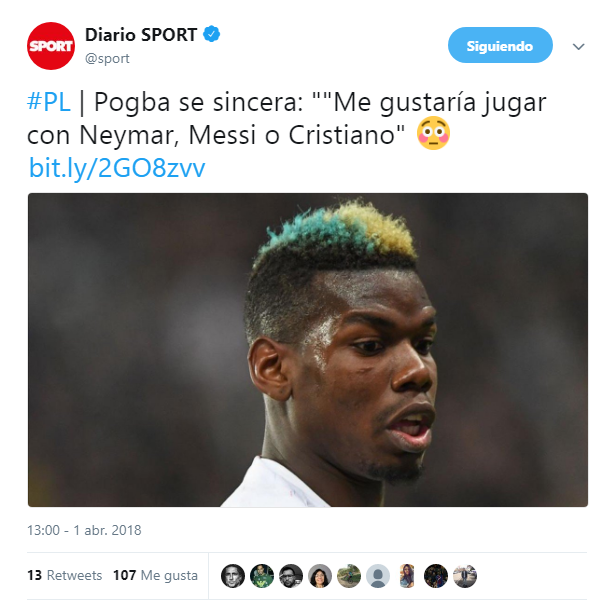The height and width of the screenshot is (600, 612).
Task: Open the rectangular long-haired woman liker avatar
Action: tap(407, 576)
